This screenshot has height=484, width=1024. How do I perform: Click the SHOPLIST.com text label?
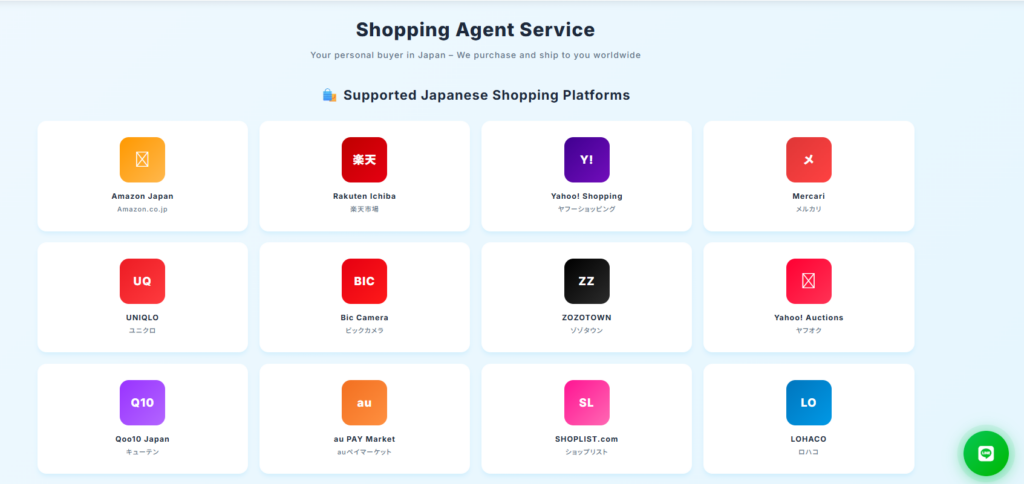pyautogui.click(x=586, y=438)
